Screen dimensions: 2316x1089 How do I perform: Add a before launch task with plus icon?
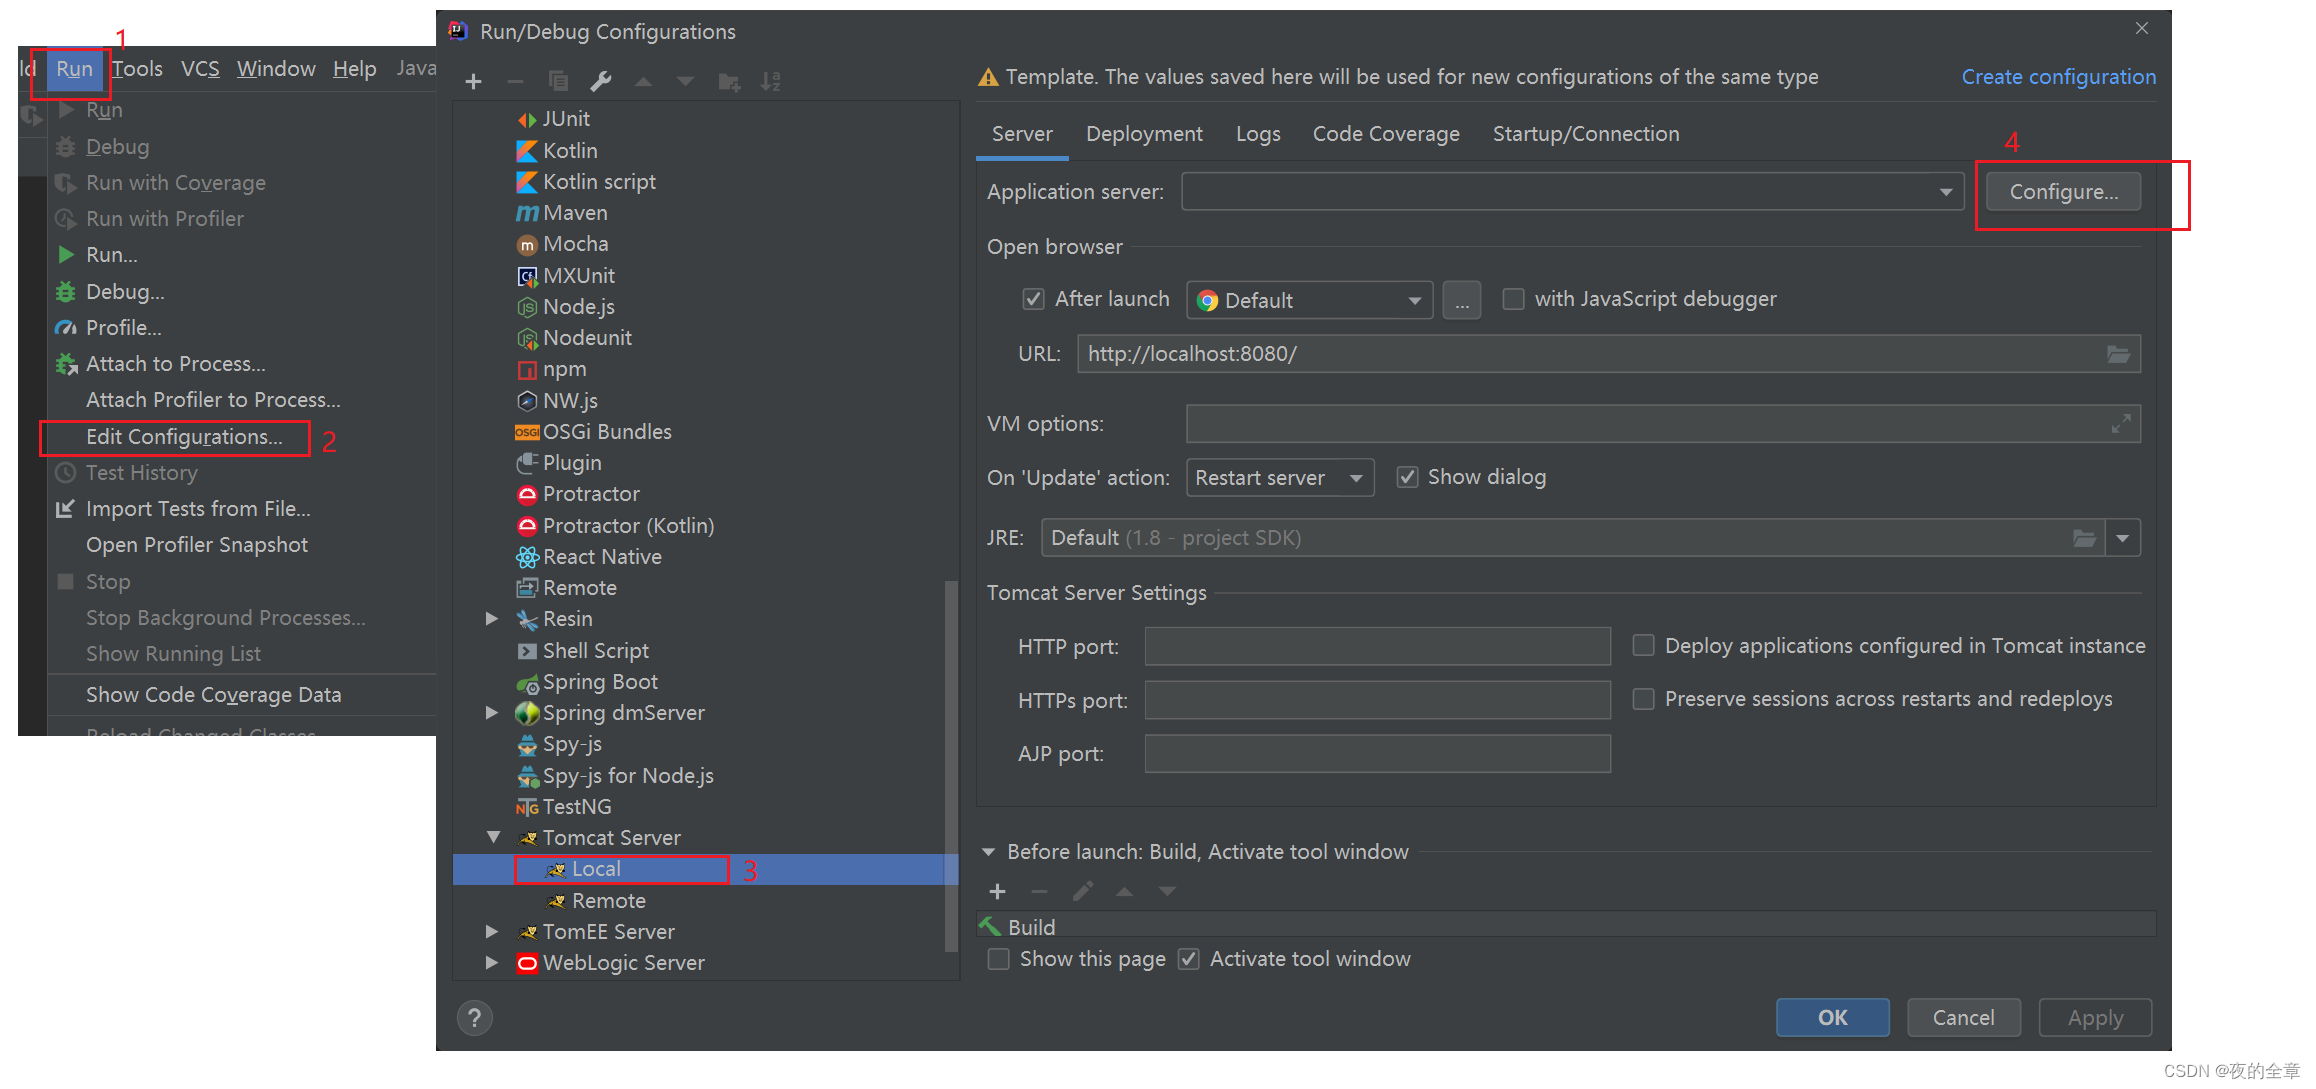pyautogui.click(x=997, y=891)
